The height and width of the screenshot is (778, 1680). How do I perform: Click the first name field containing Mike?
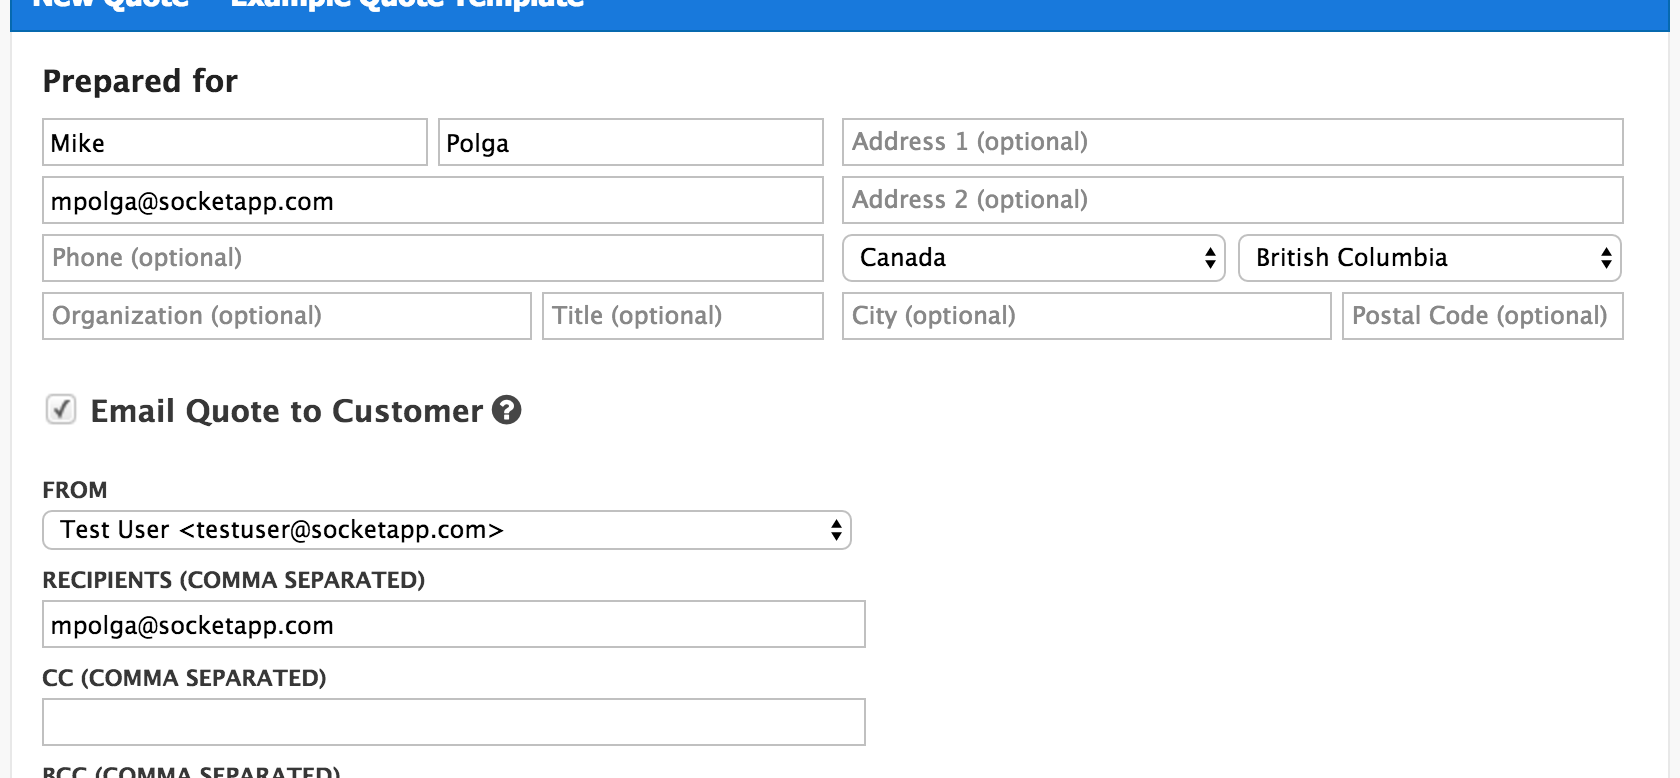tap(235, 142)
